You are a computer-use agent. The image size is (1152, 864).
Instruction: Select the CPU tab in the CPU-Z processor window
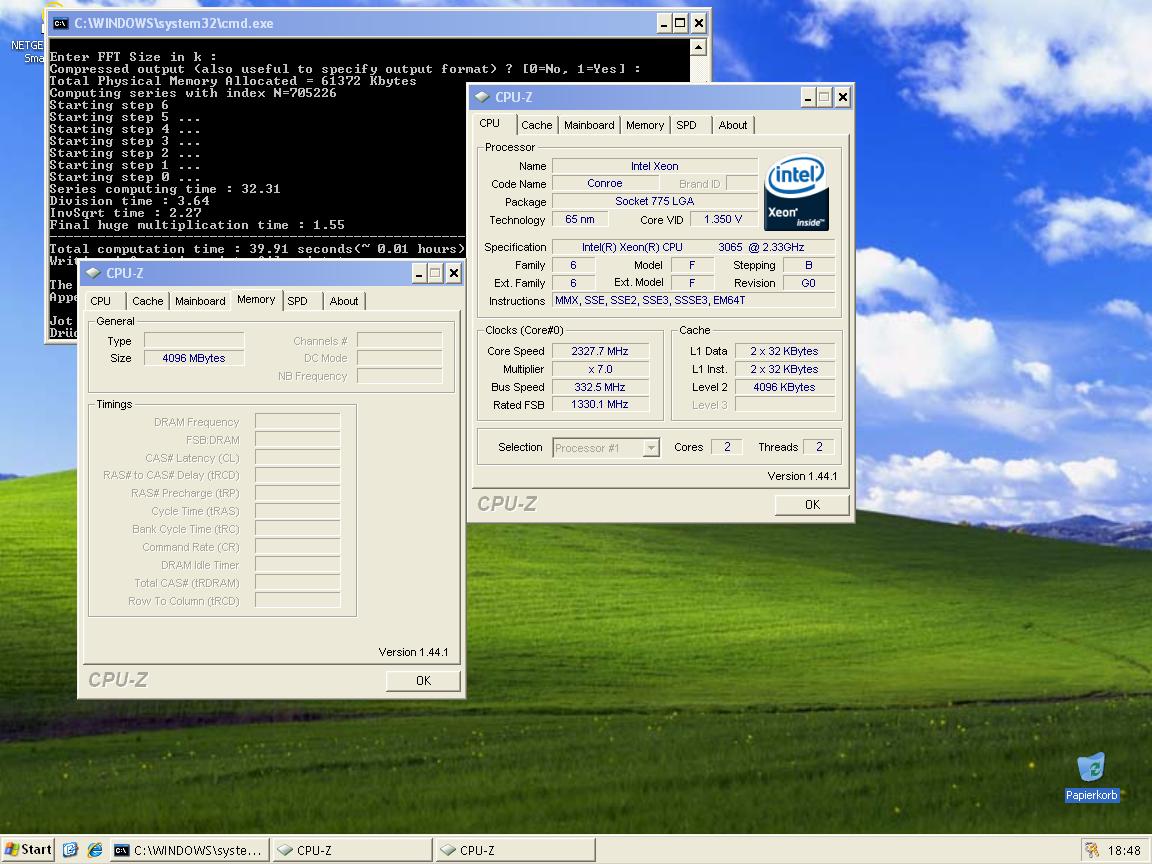[x=489, y=123]
